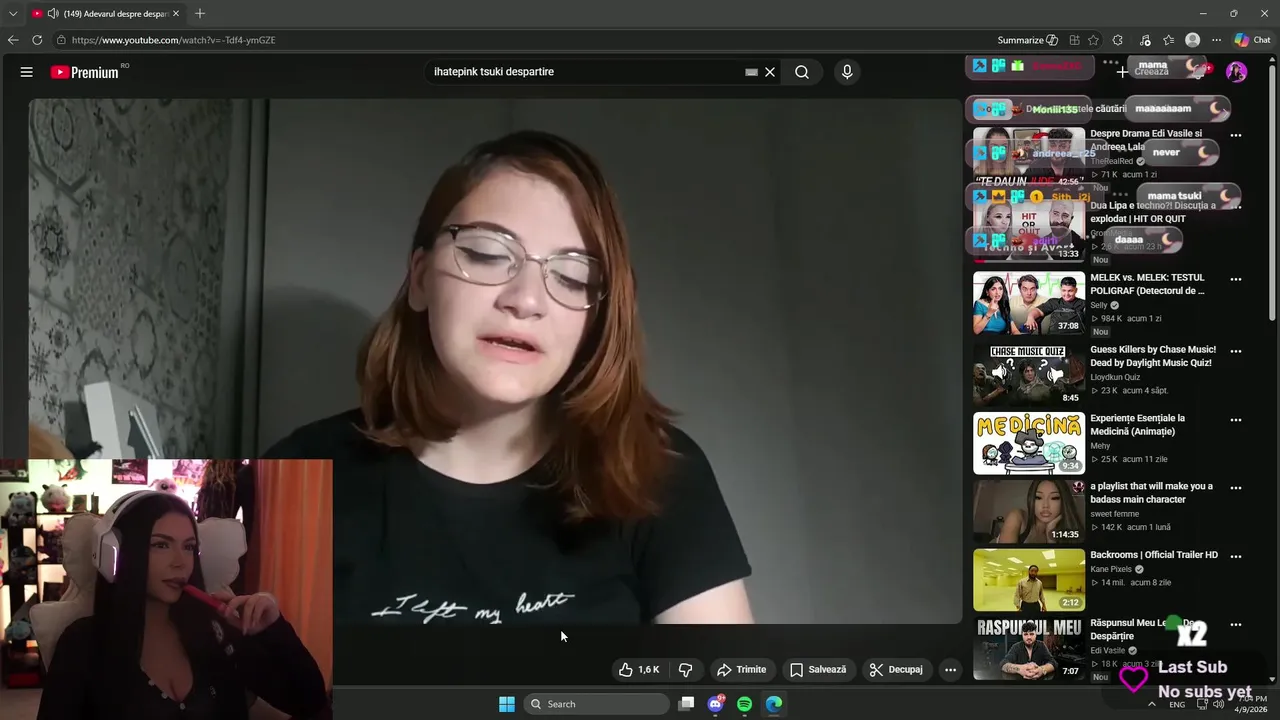Open options for Răspunsul Meu video
The height and width of the screenshot is (720, 1280).
point(1236,624)
